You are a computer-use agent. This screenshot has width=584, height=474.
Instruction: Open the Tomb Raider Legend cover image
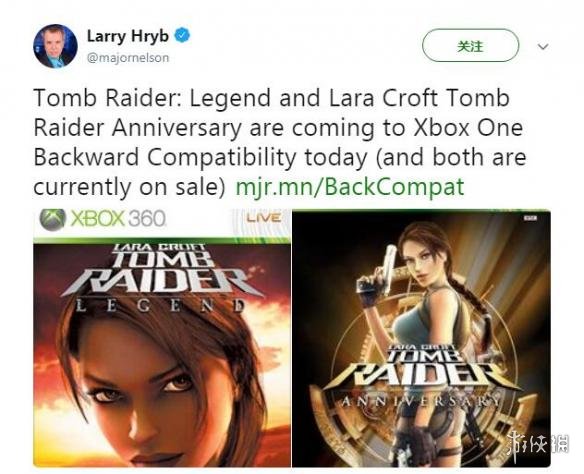pyautogui.click(x=162, y=338)
